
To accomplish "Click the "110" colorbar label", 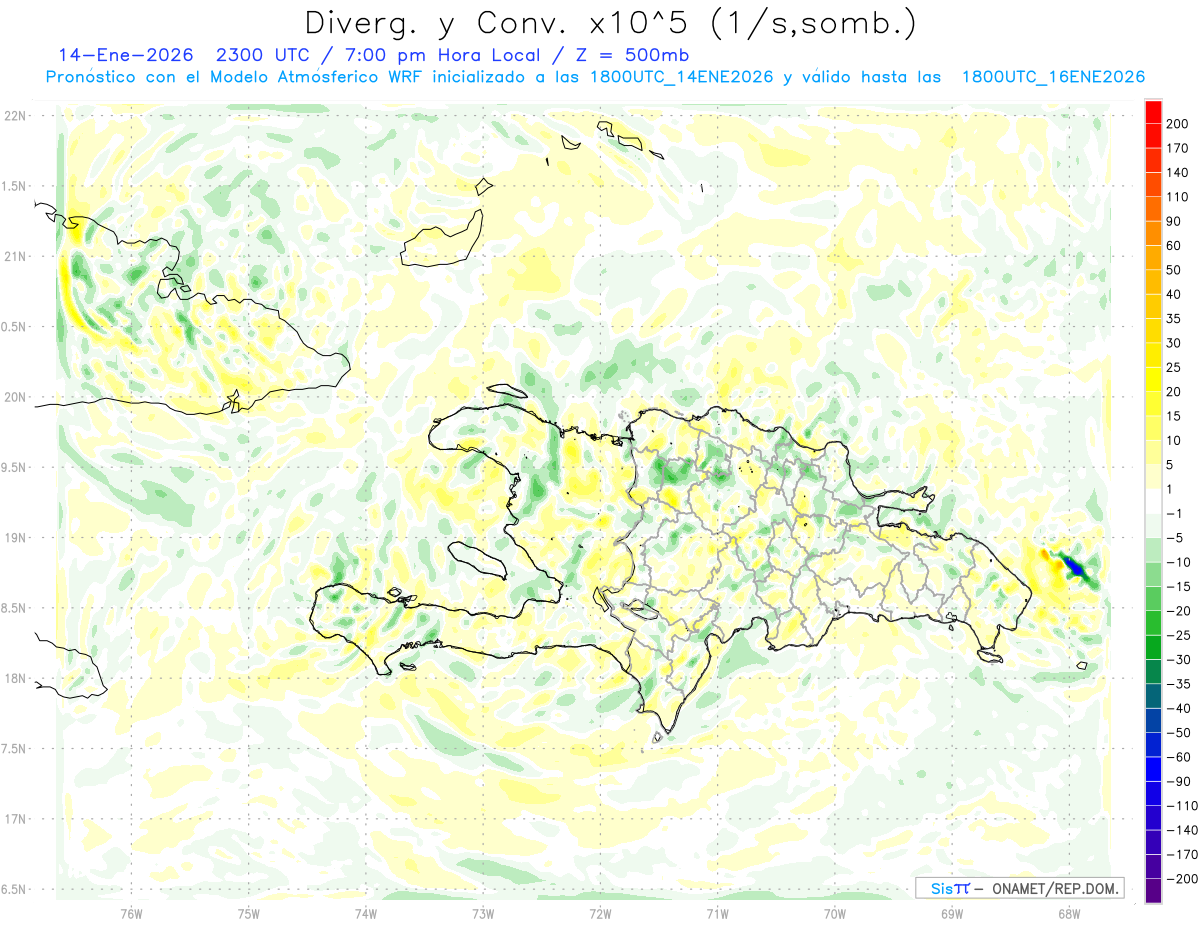I will 1178,197.
